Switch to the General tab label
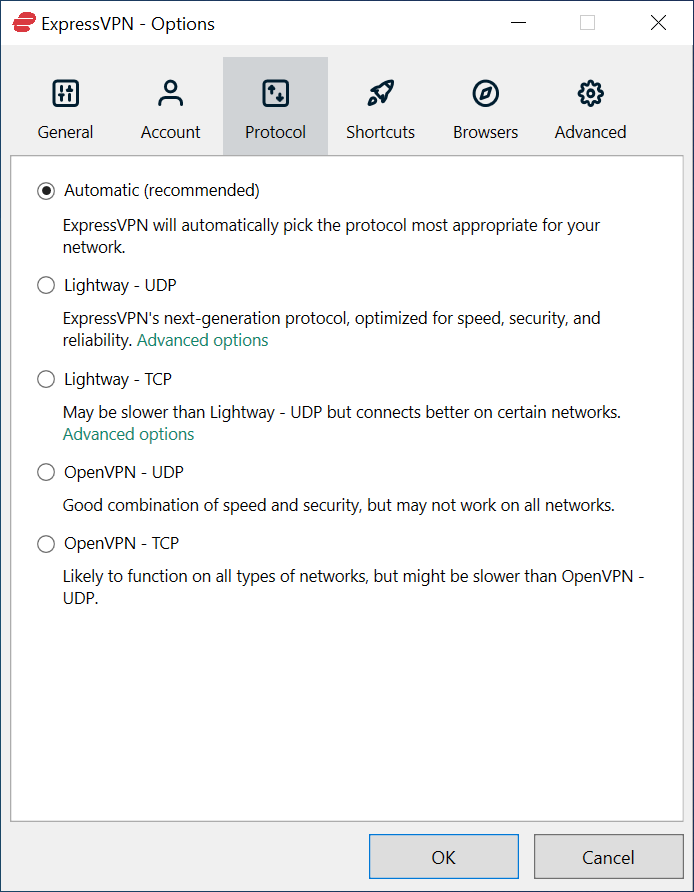Viewport: 694px width, 892px height. click(65, 132)
